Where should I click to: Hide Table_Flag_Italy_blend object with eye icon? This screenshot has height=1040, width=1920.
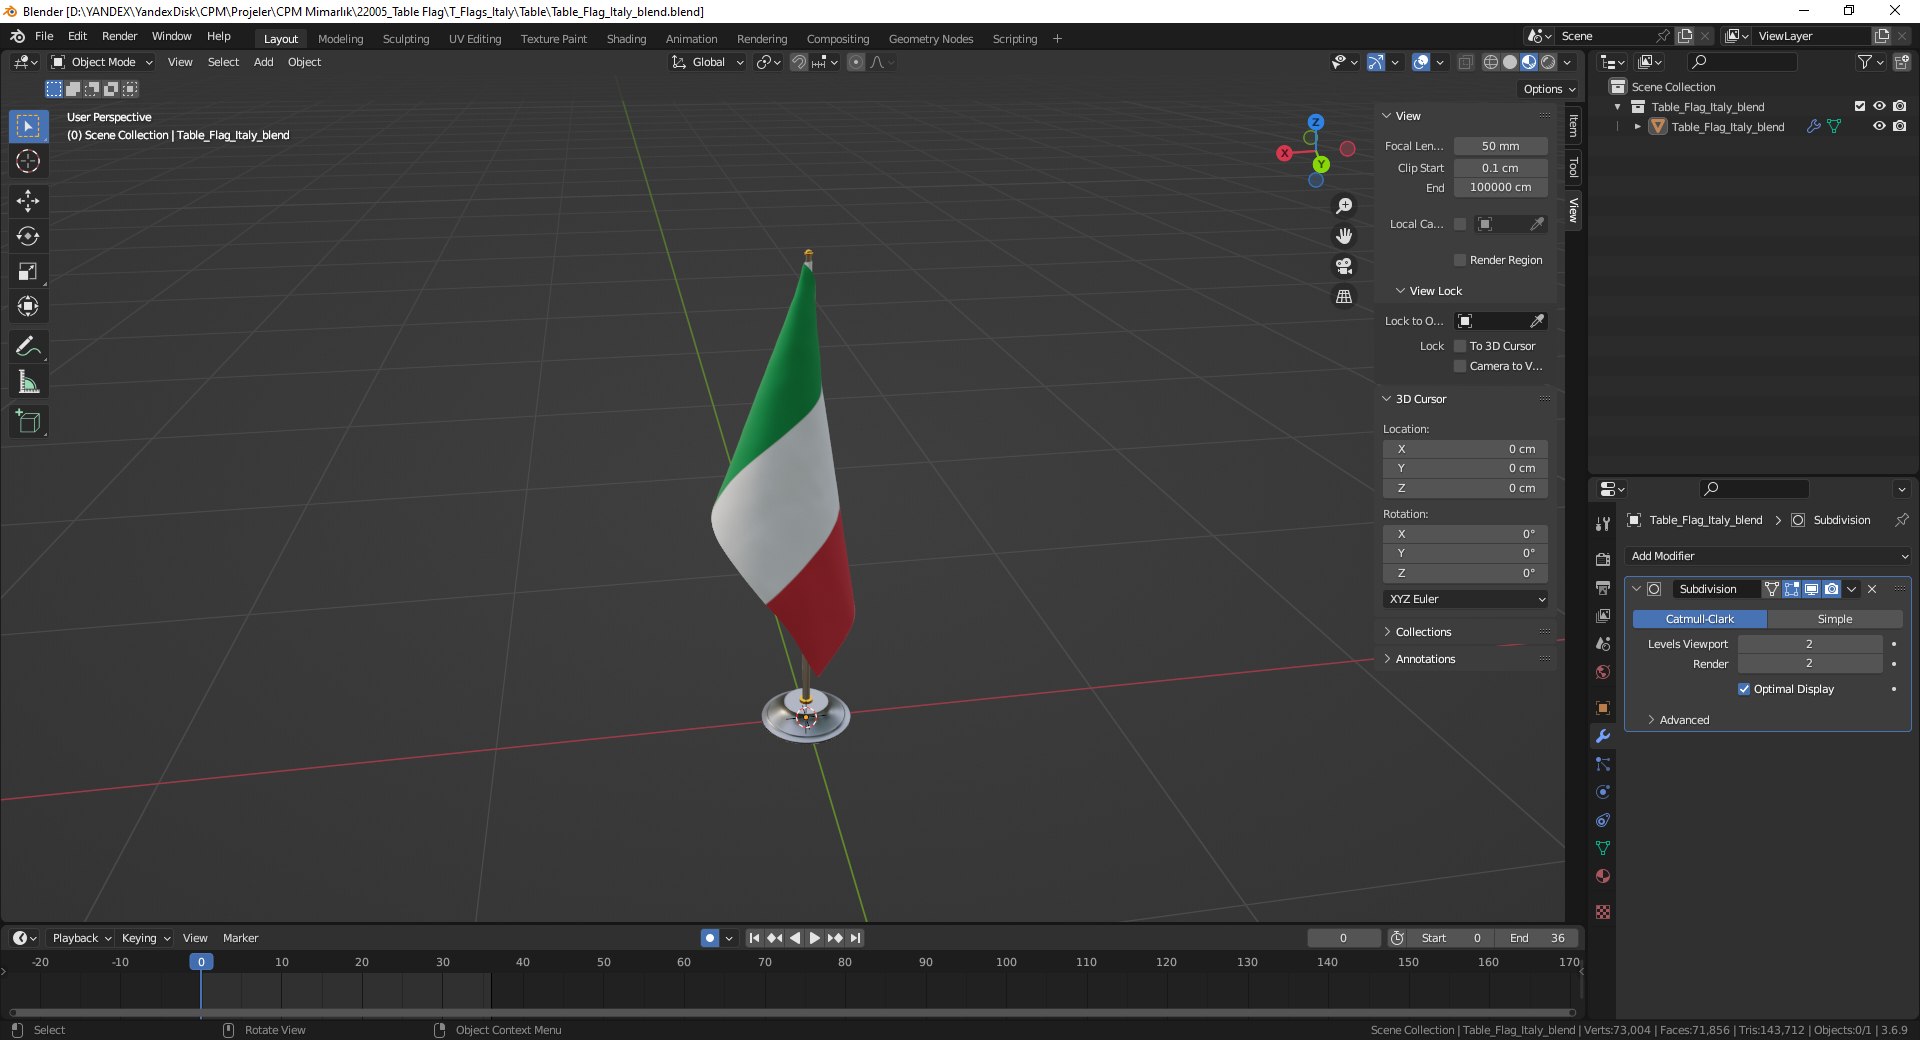pyautogui.click(x=1879, y=127)
